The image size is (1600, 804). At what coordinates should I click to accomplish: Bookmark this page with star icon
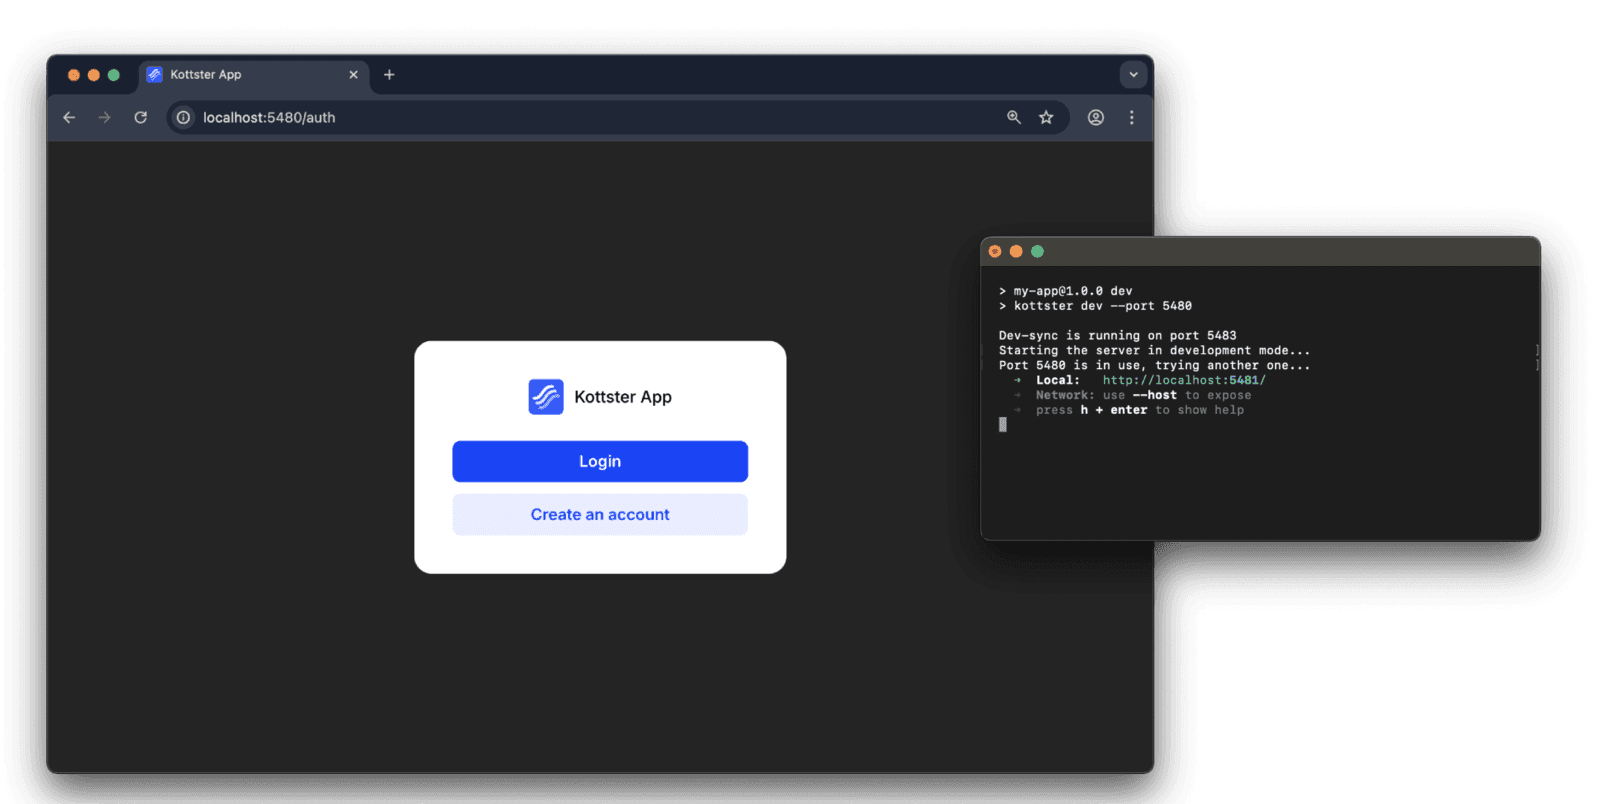pyautogui.click(x=1046, y=117)
